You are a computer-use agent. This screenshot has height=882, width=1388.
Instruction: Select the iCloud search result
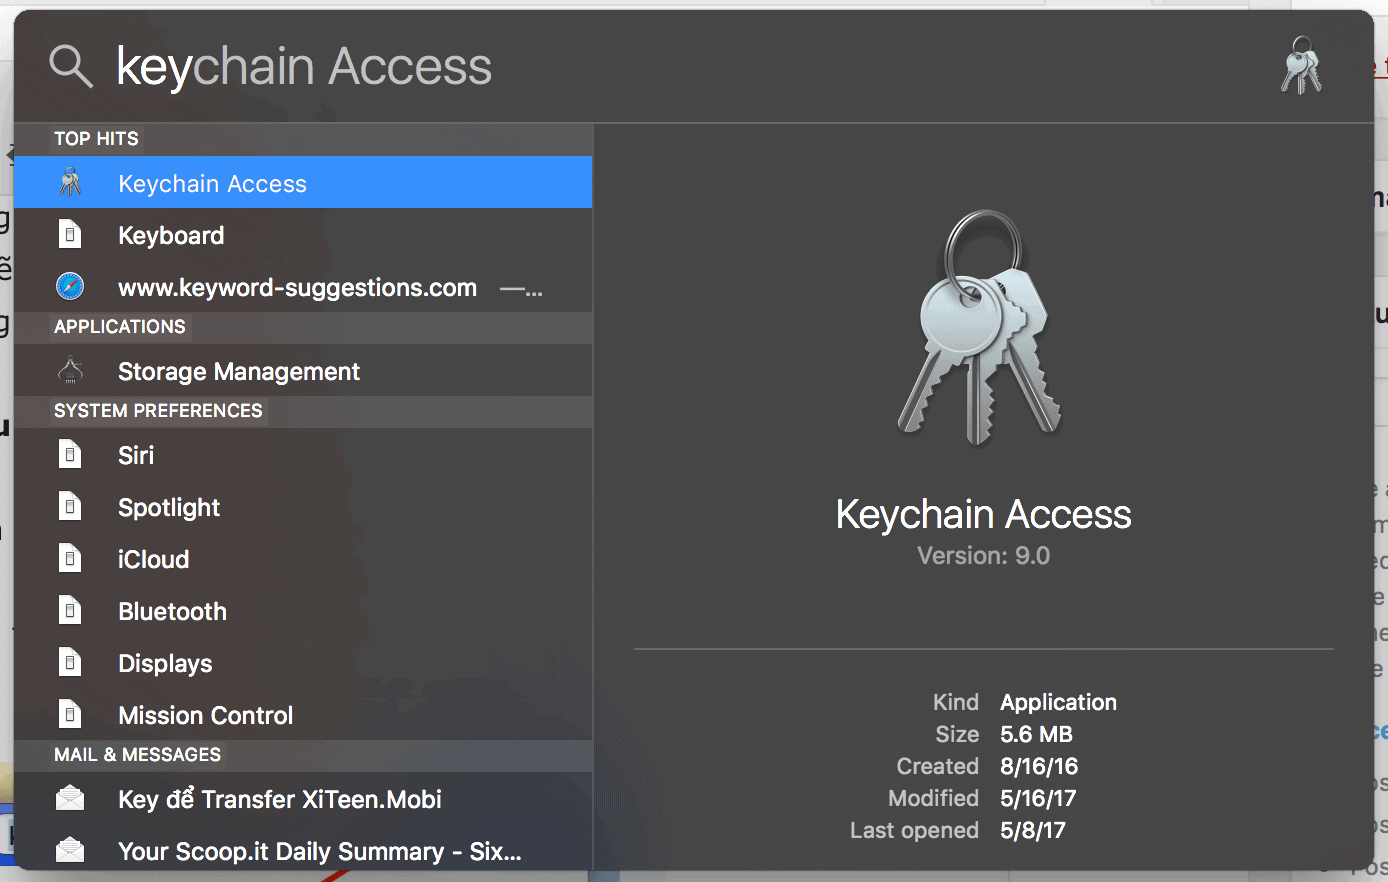point(154,559)
